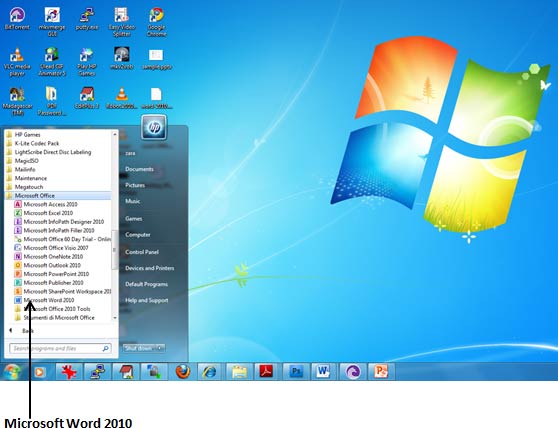Open mkvmerge GUI desktop icon
This screenshot has height=428, width=558.
point(52,22)
